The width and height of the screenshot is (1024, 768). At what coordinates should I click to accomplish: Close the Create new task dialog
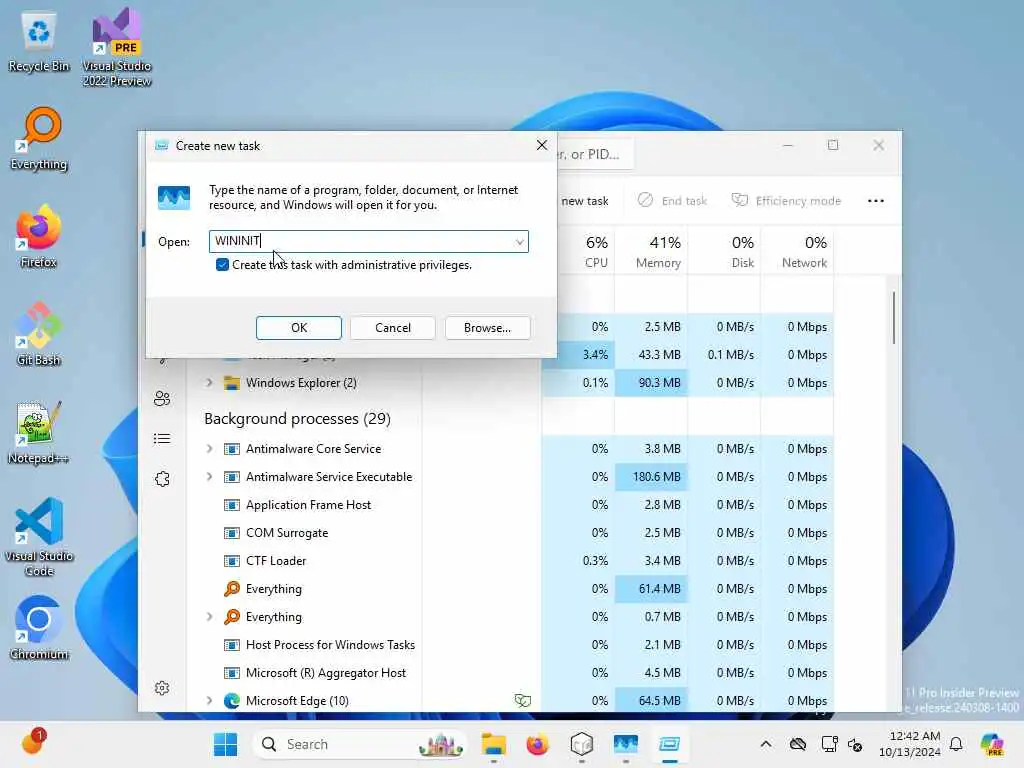(541, 145)
